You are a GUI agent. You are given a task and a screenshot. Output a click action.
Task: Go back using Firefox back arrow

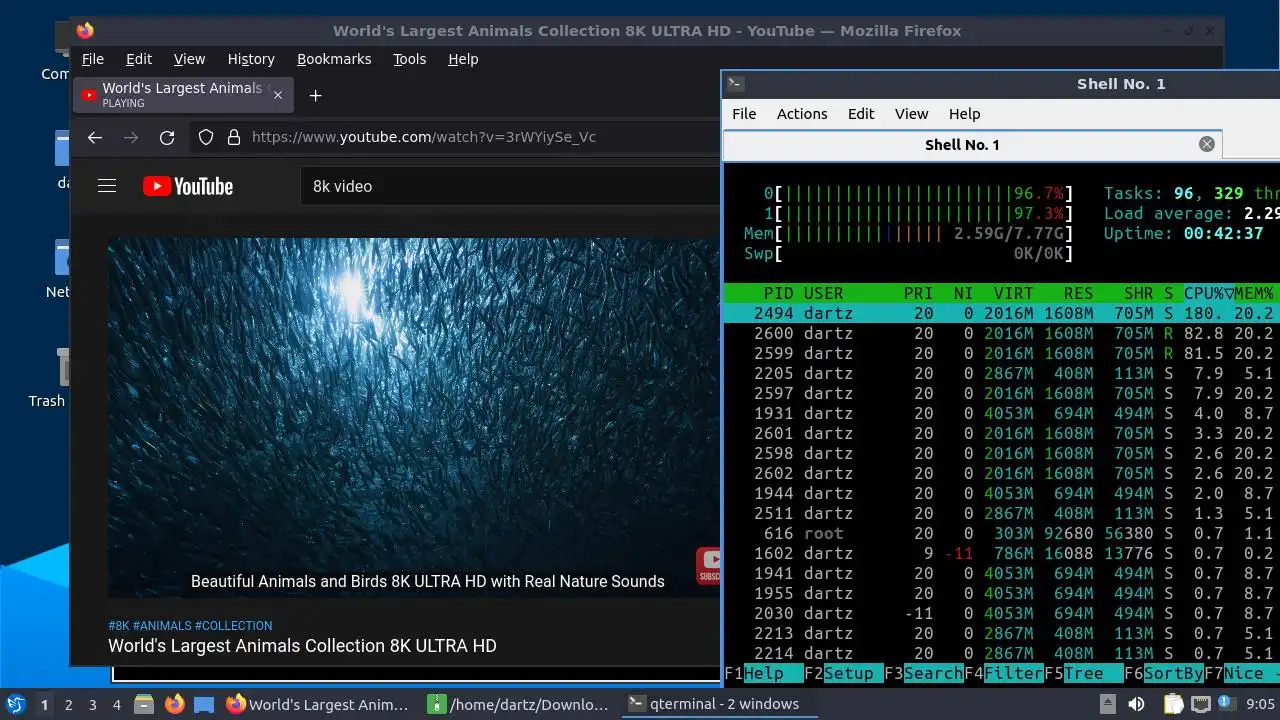click(95, 137)
